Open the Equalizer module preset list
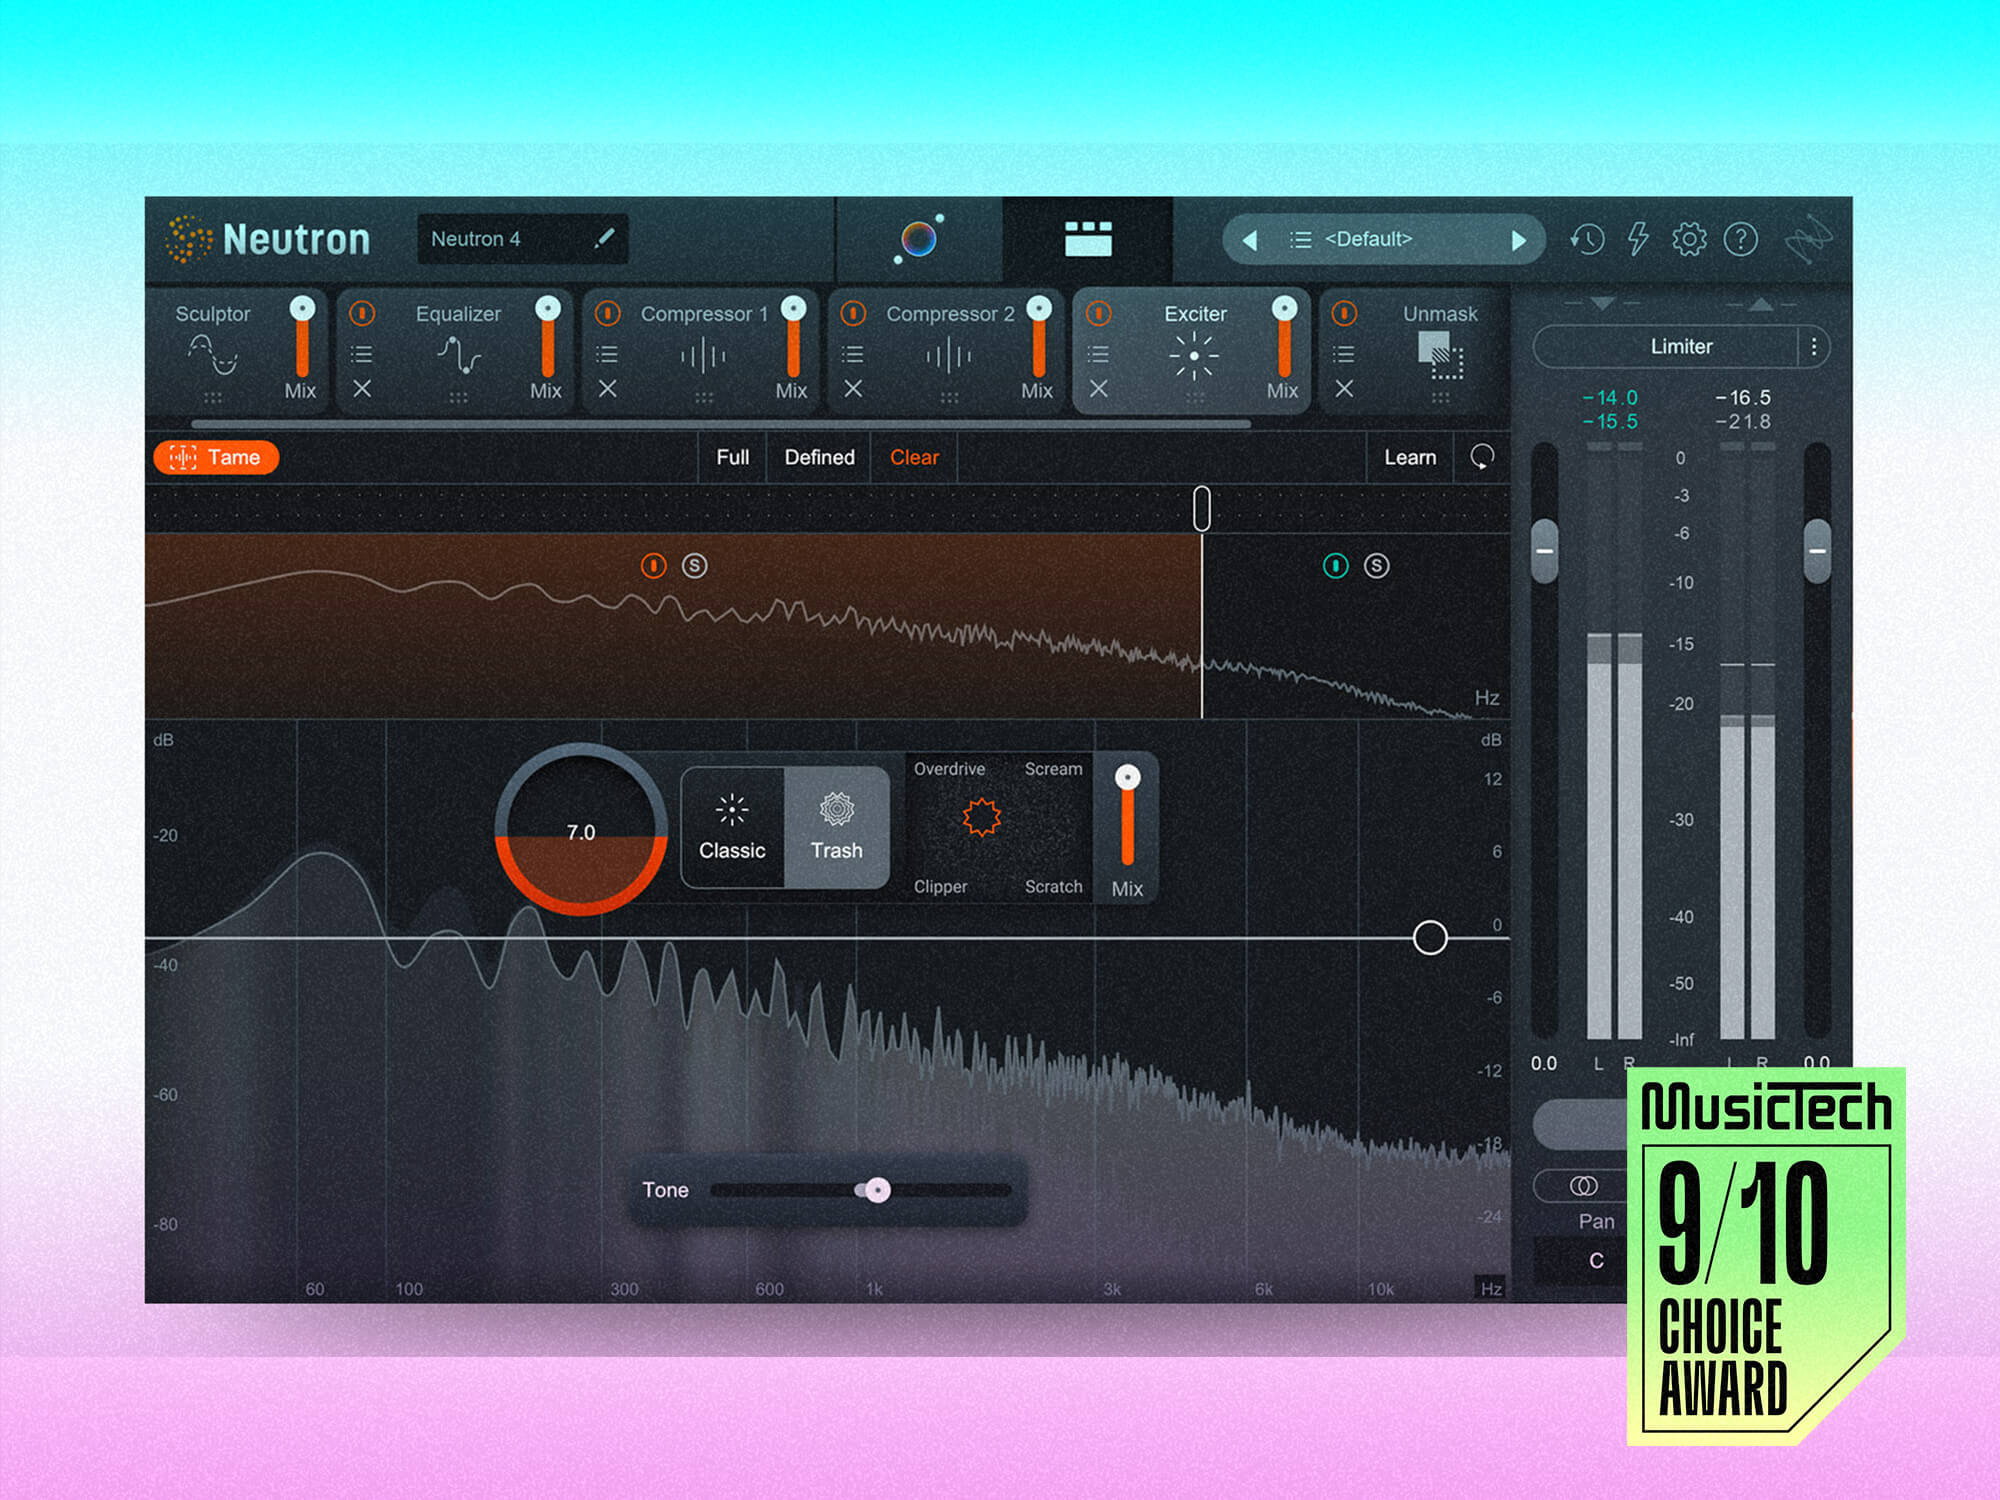This screenshot has width=2000, height=1500. point(362,354)
